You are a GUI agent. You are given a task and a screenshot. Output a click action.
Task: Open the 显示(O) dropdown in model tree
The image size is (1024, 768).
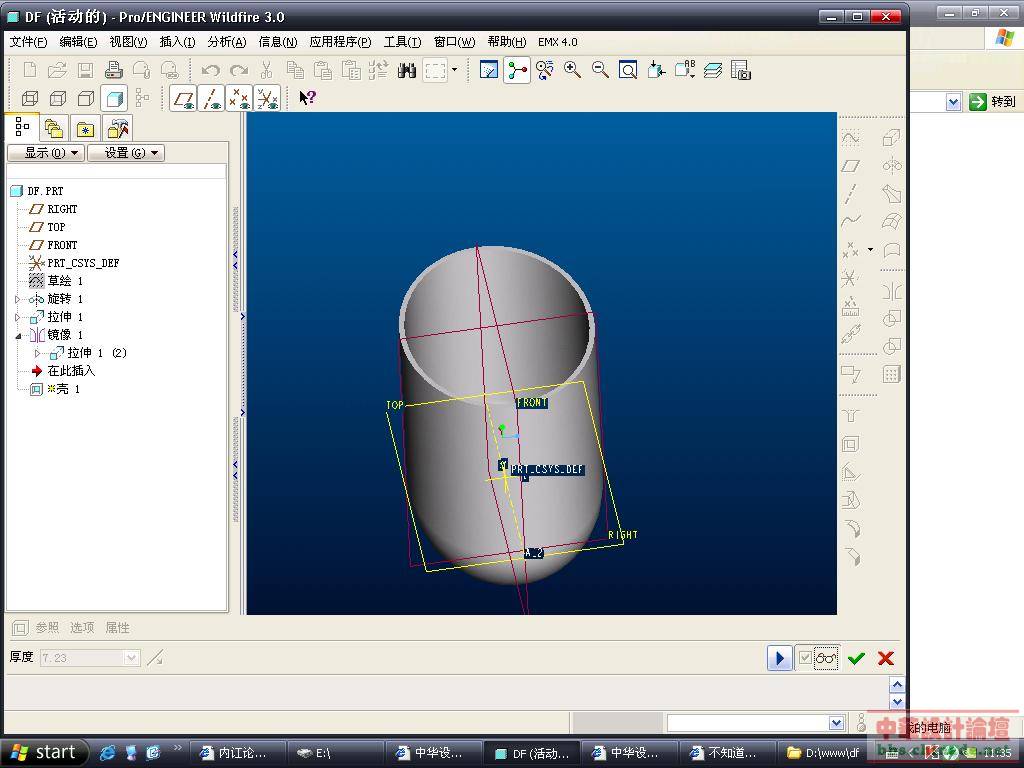(45, 153)
